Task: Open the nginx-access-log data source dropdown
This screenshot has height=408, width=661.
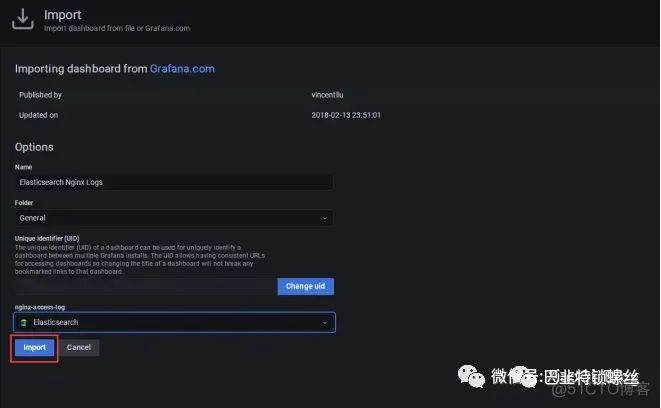Action: click(x=174, y=322)
